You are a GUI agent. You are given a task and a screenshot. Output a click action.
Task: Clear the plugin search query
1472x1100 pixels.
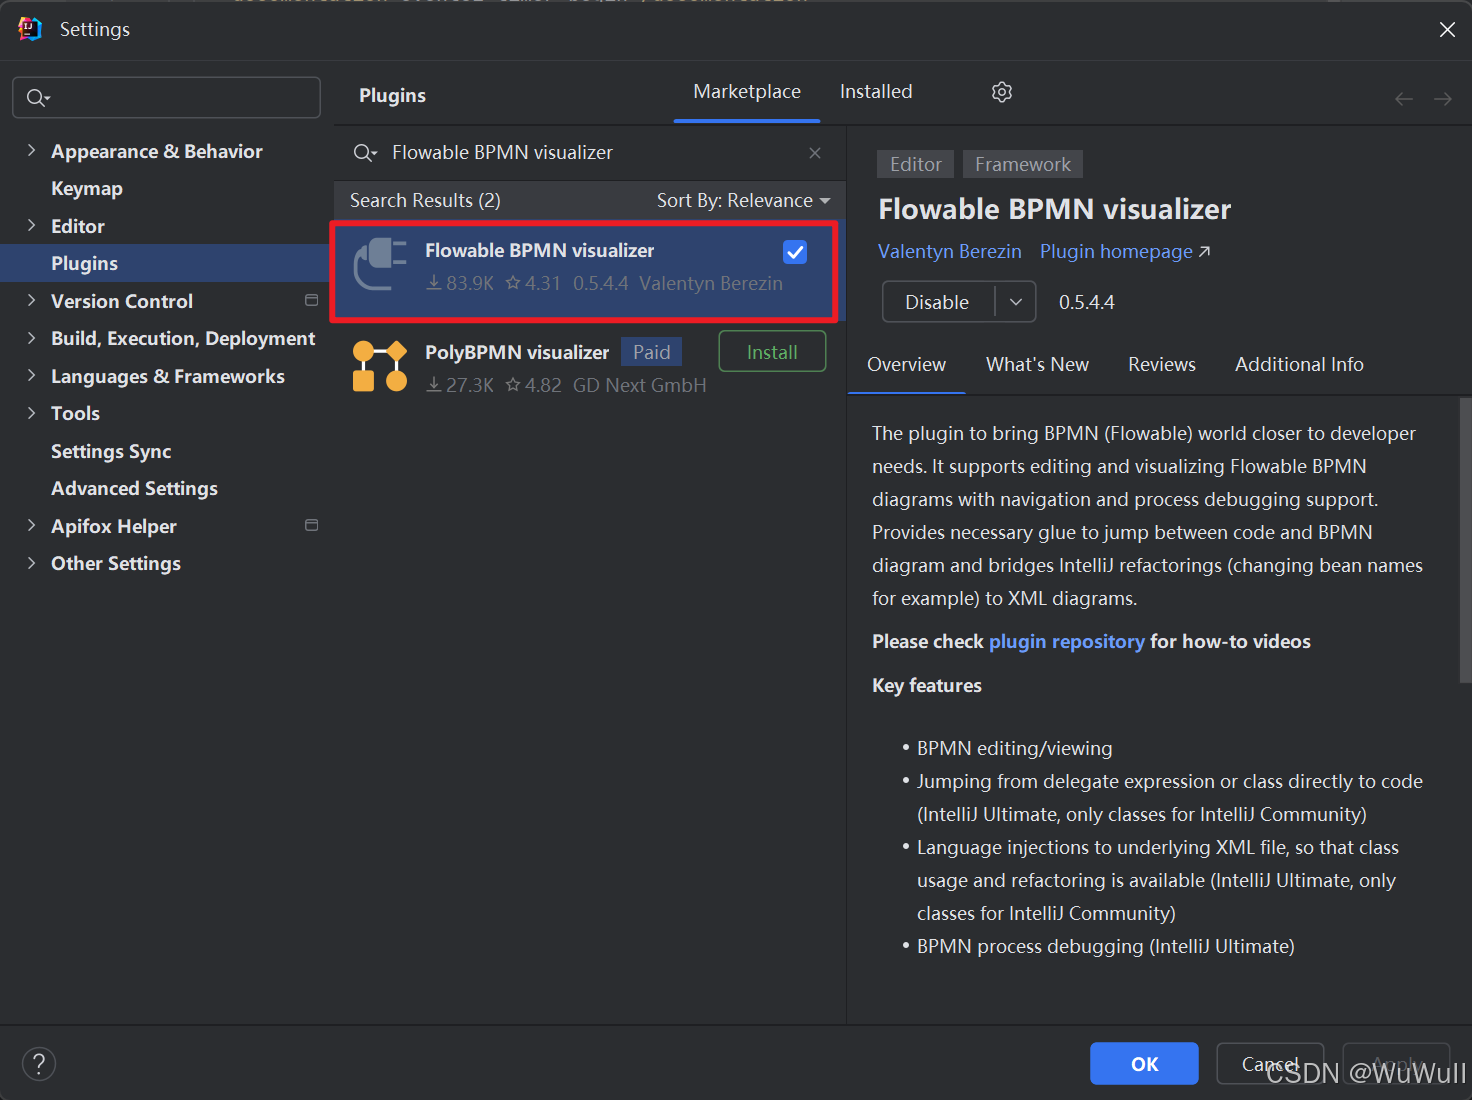click(x=815, y=153)
